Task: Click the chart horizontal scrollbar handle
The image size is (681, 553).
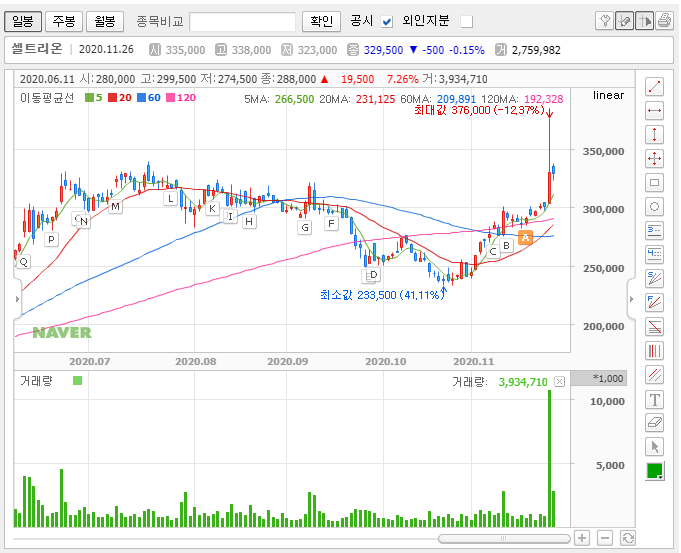Action: 504,539
